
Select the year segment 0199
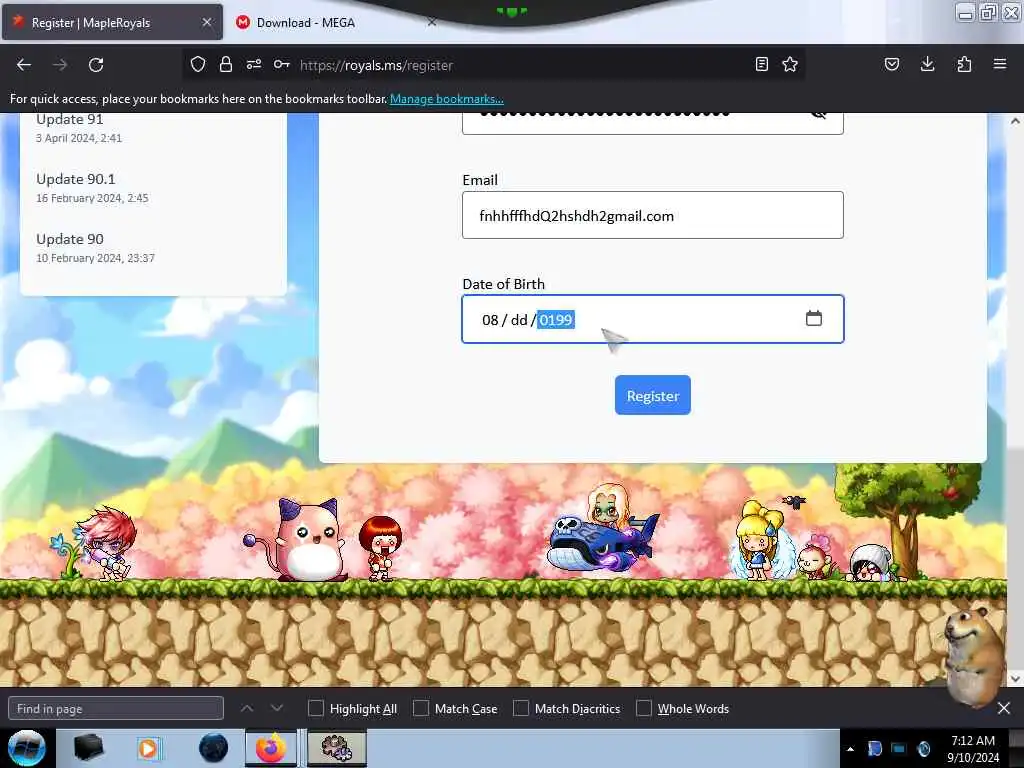tap(556, 320)
